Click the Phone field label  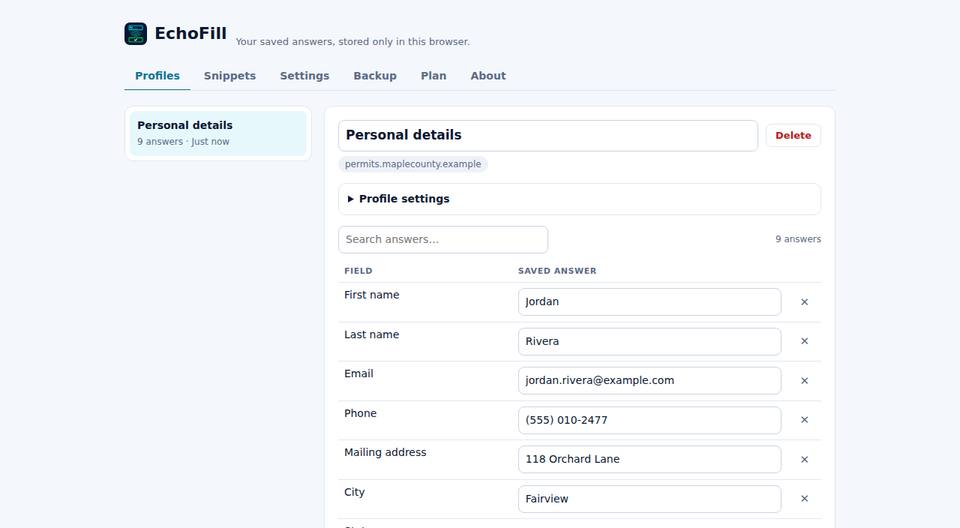[x=360, y=413]
